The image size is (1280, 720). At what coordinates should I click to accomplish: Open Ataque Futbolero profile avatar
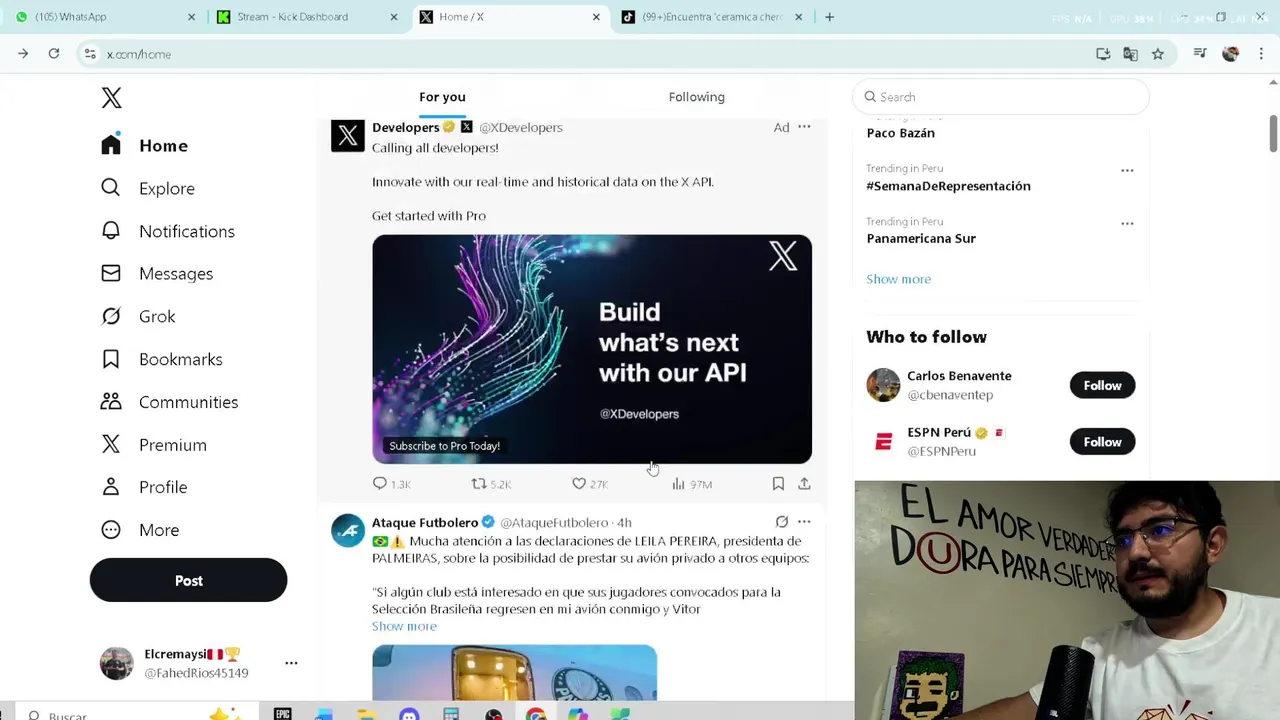click(x=348, y=530)
